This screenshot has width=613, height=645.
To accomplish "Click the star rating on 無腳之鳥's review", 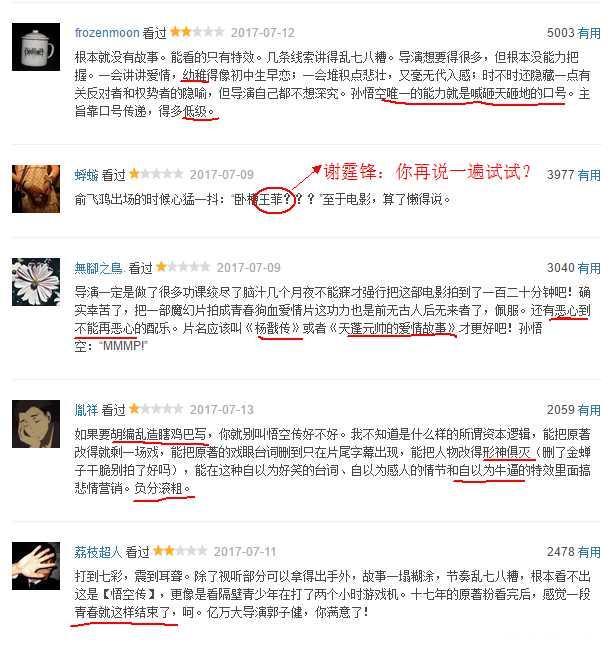I will pos(183,267).
